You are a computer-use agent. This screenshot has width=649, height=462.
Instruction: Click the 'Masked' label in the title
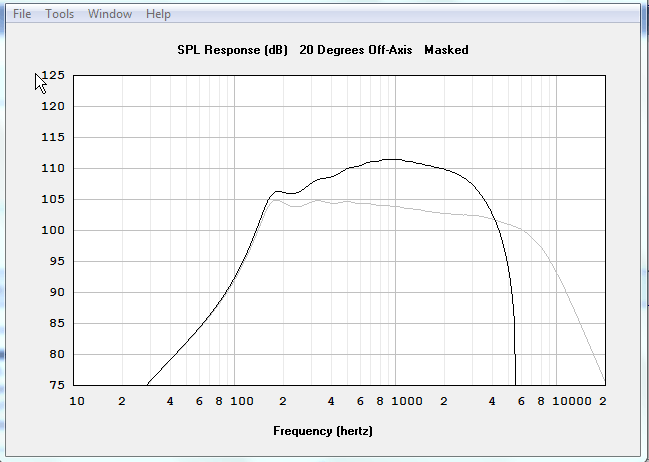[446, 50]
